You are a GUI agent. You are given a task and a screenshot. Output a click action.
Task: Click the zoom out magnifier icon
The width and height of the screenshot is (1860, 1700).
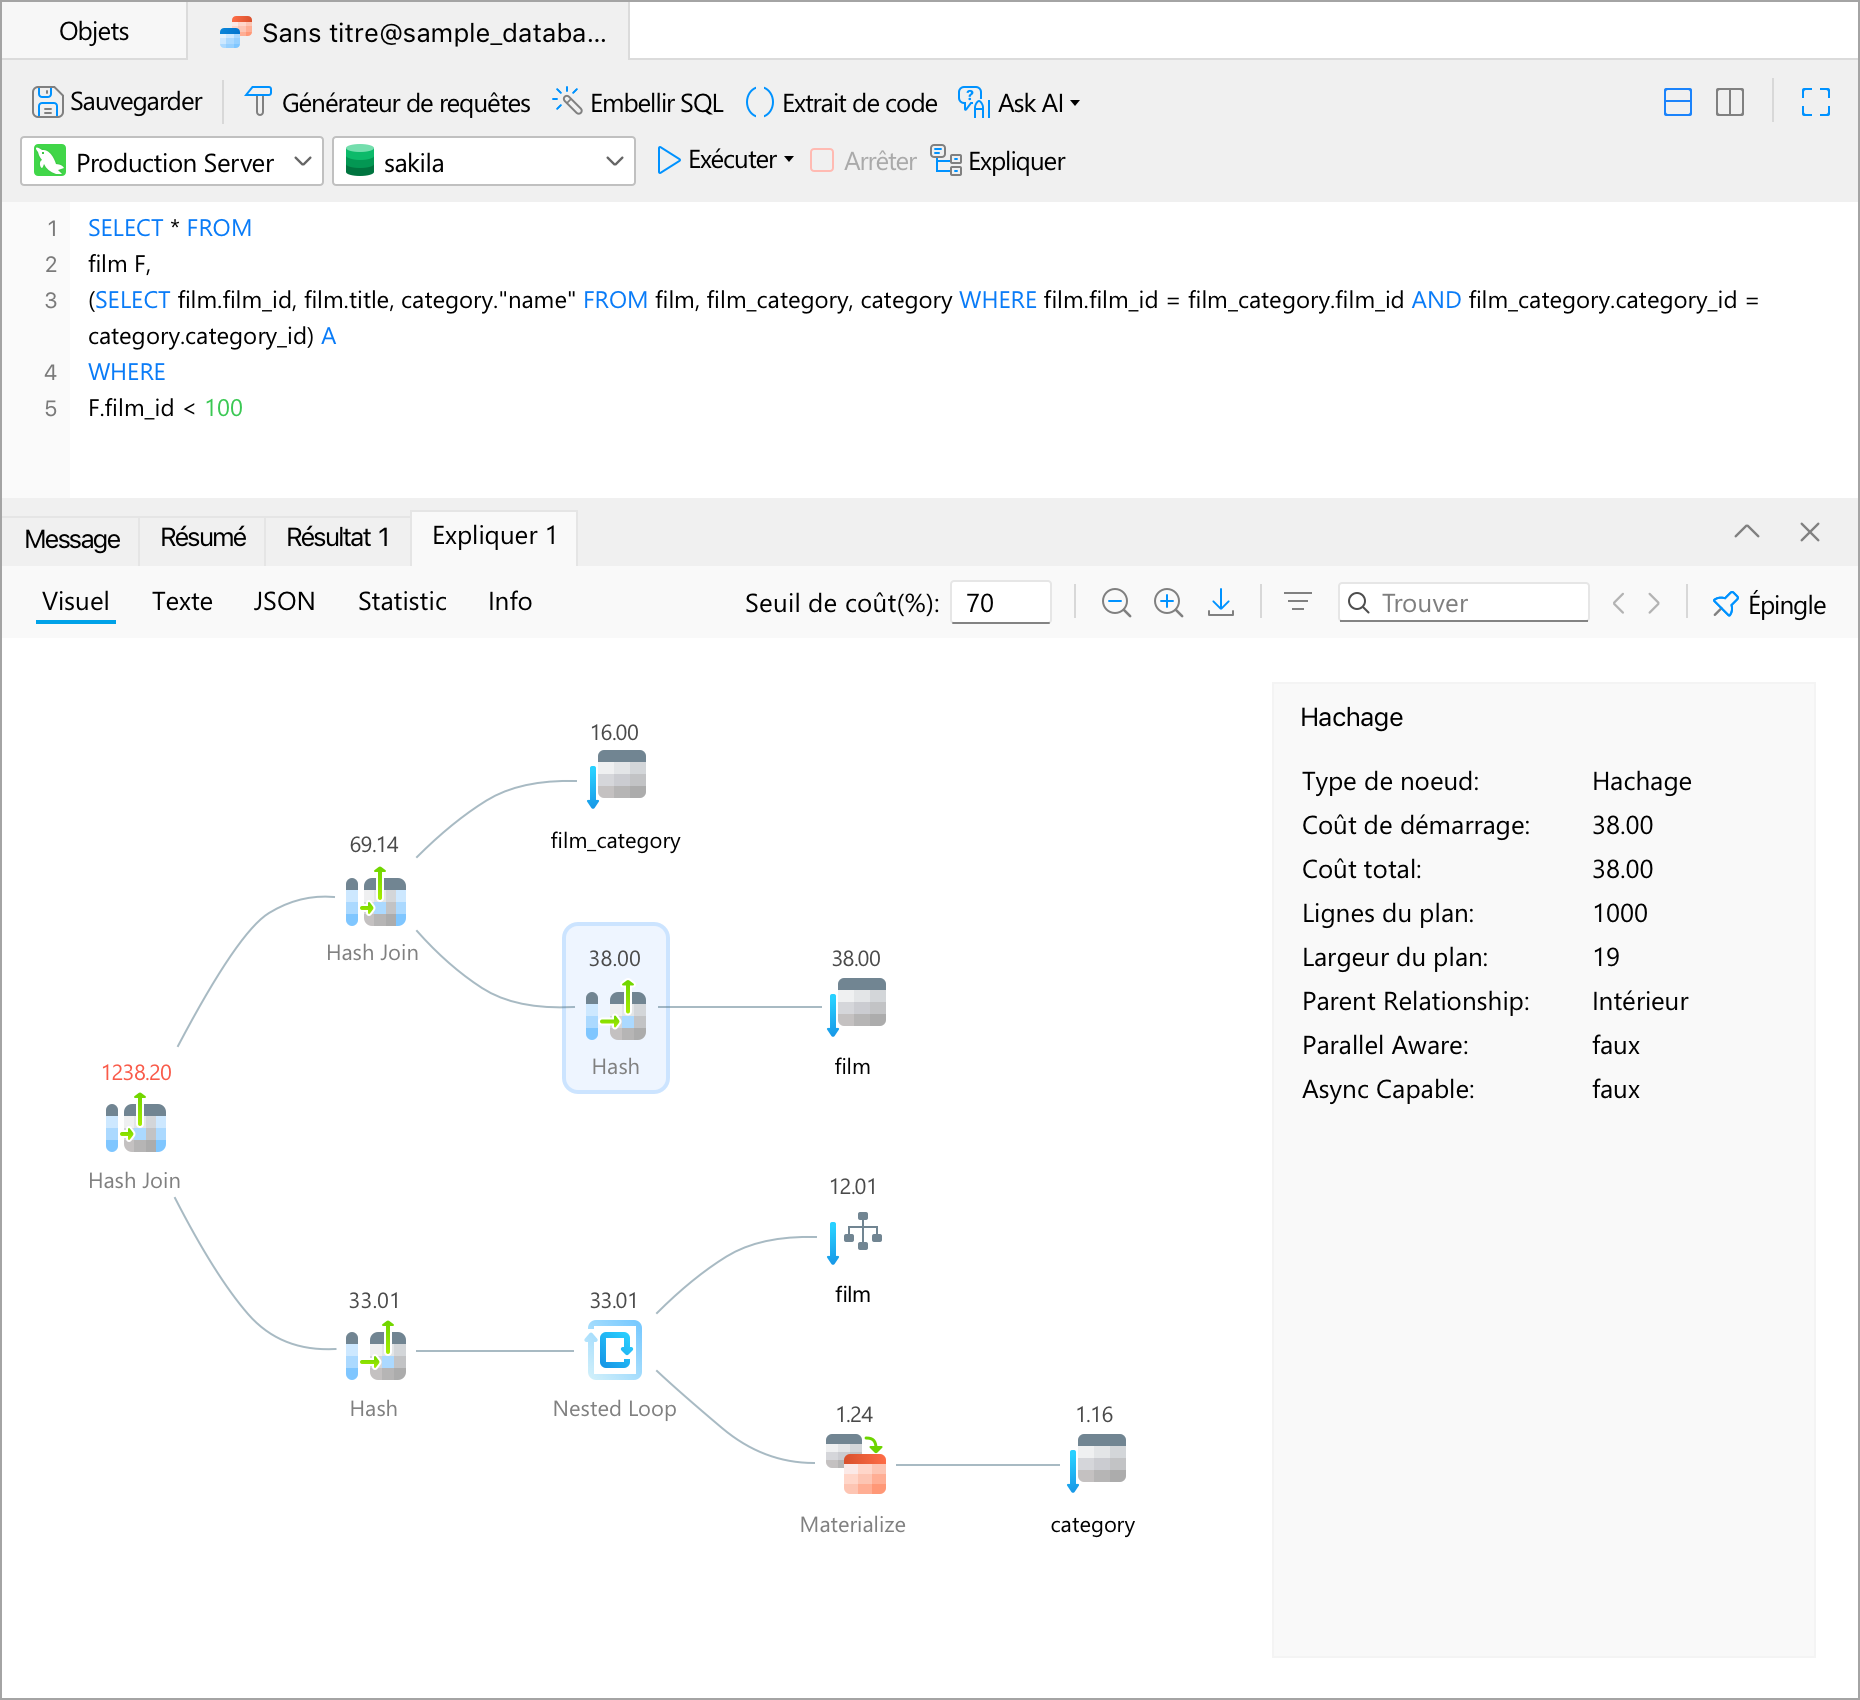coord(1116,603)
